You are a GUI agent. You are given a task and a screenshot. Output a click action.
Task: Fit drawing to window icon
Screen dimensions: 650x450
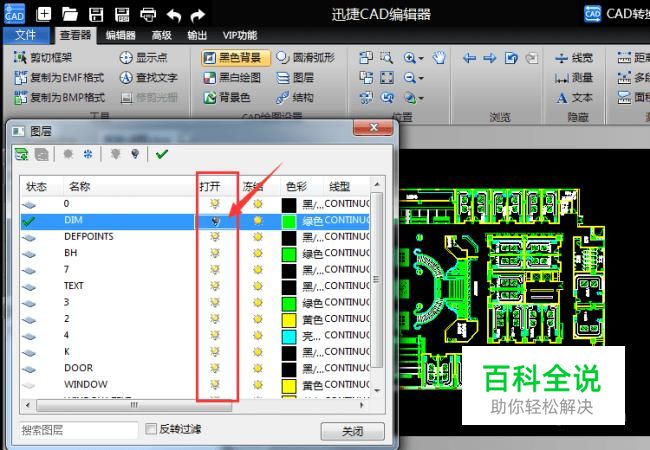[387, 77]
